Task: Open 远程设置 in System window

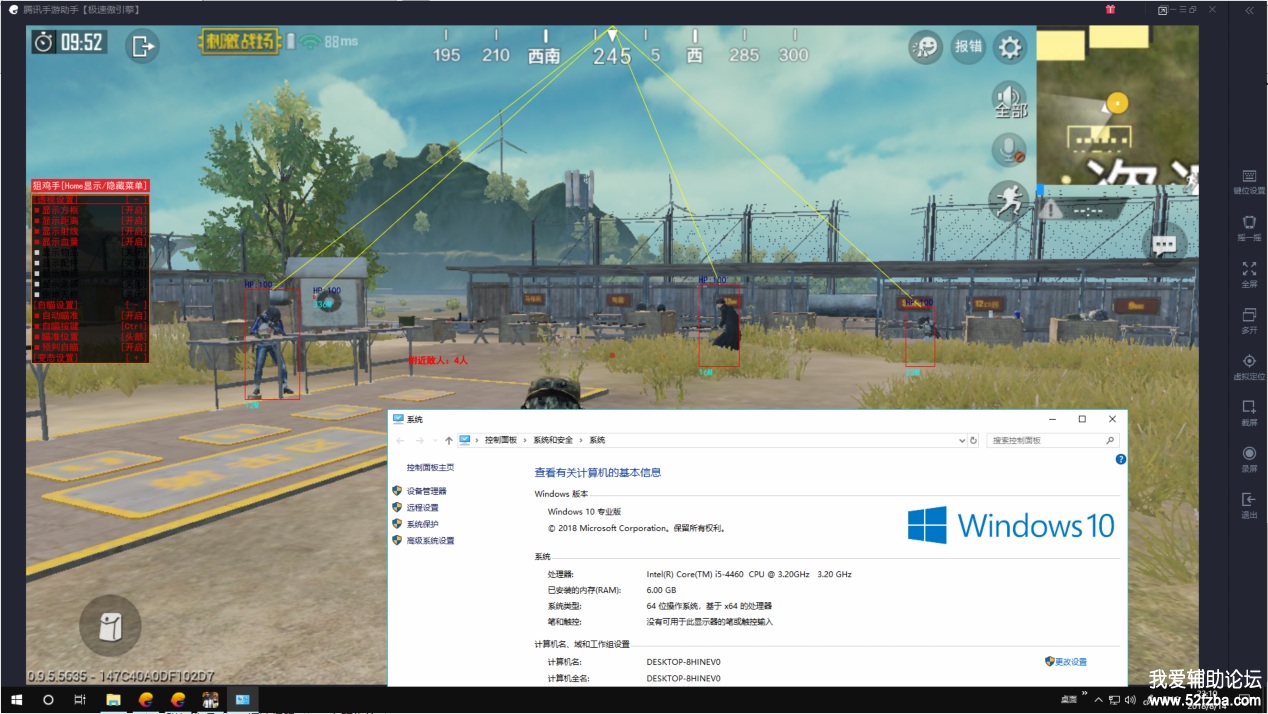Action: tap(422, 507)
